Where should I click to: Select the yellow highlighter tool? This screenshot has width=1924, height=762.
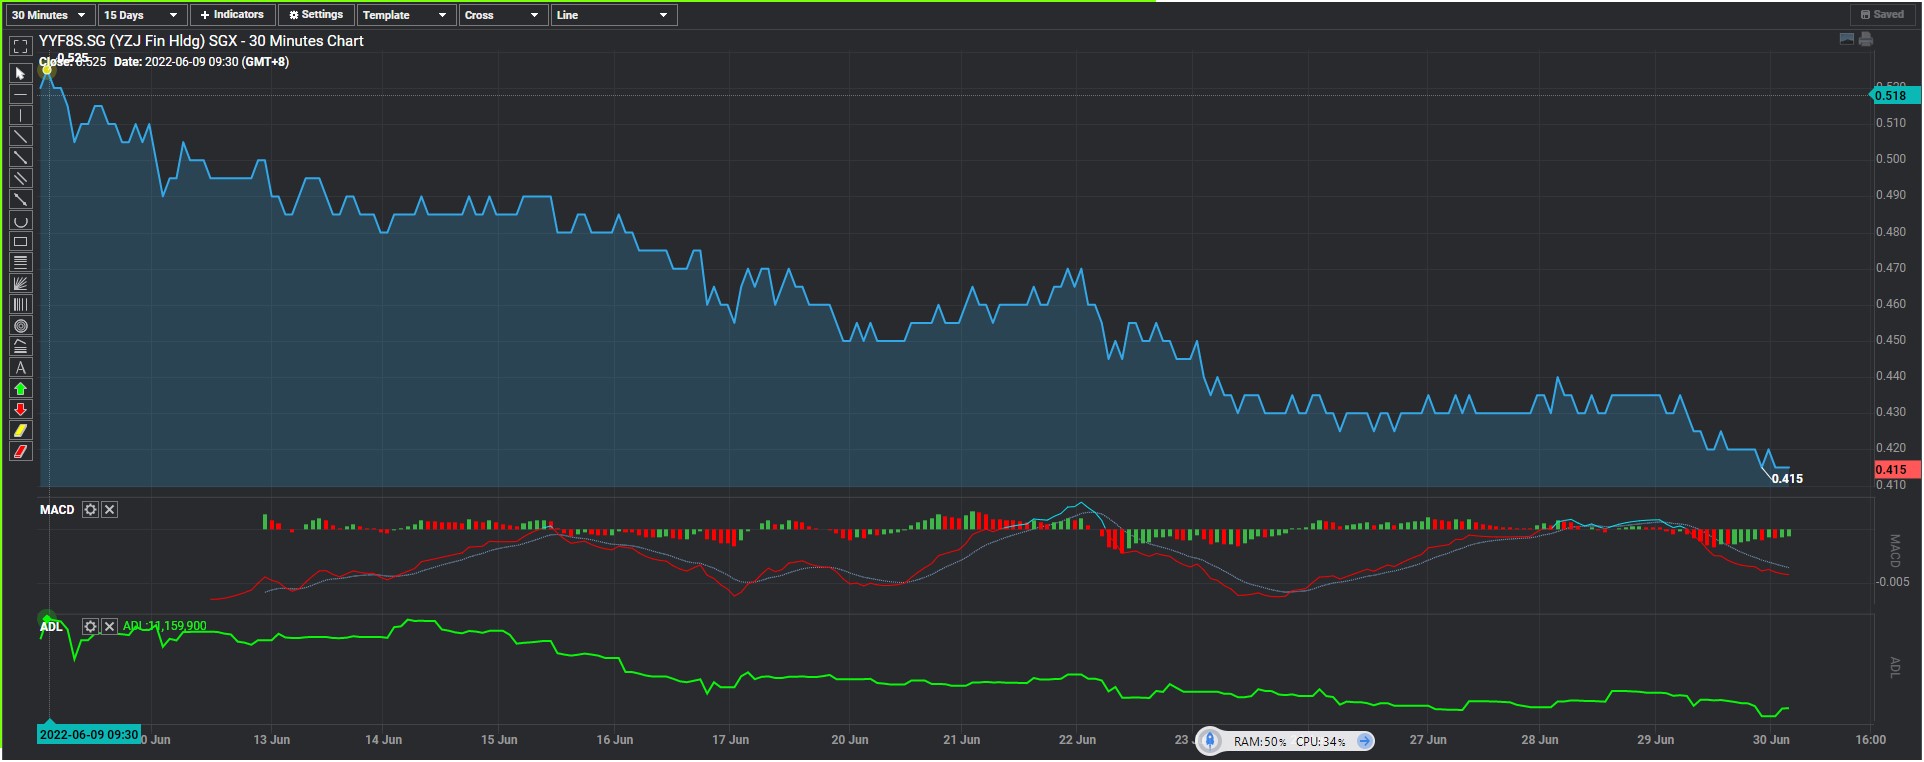[x=20, y=431]
